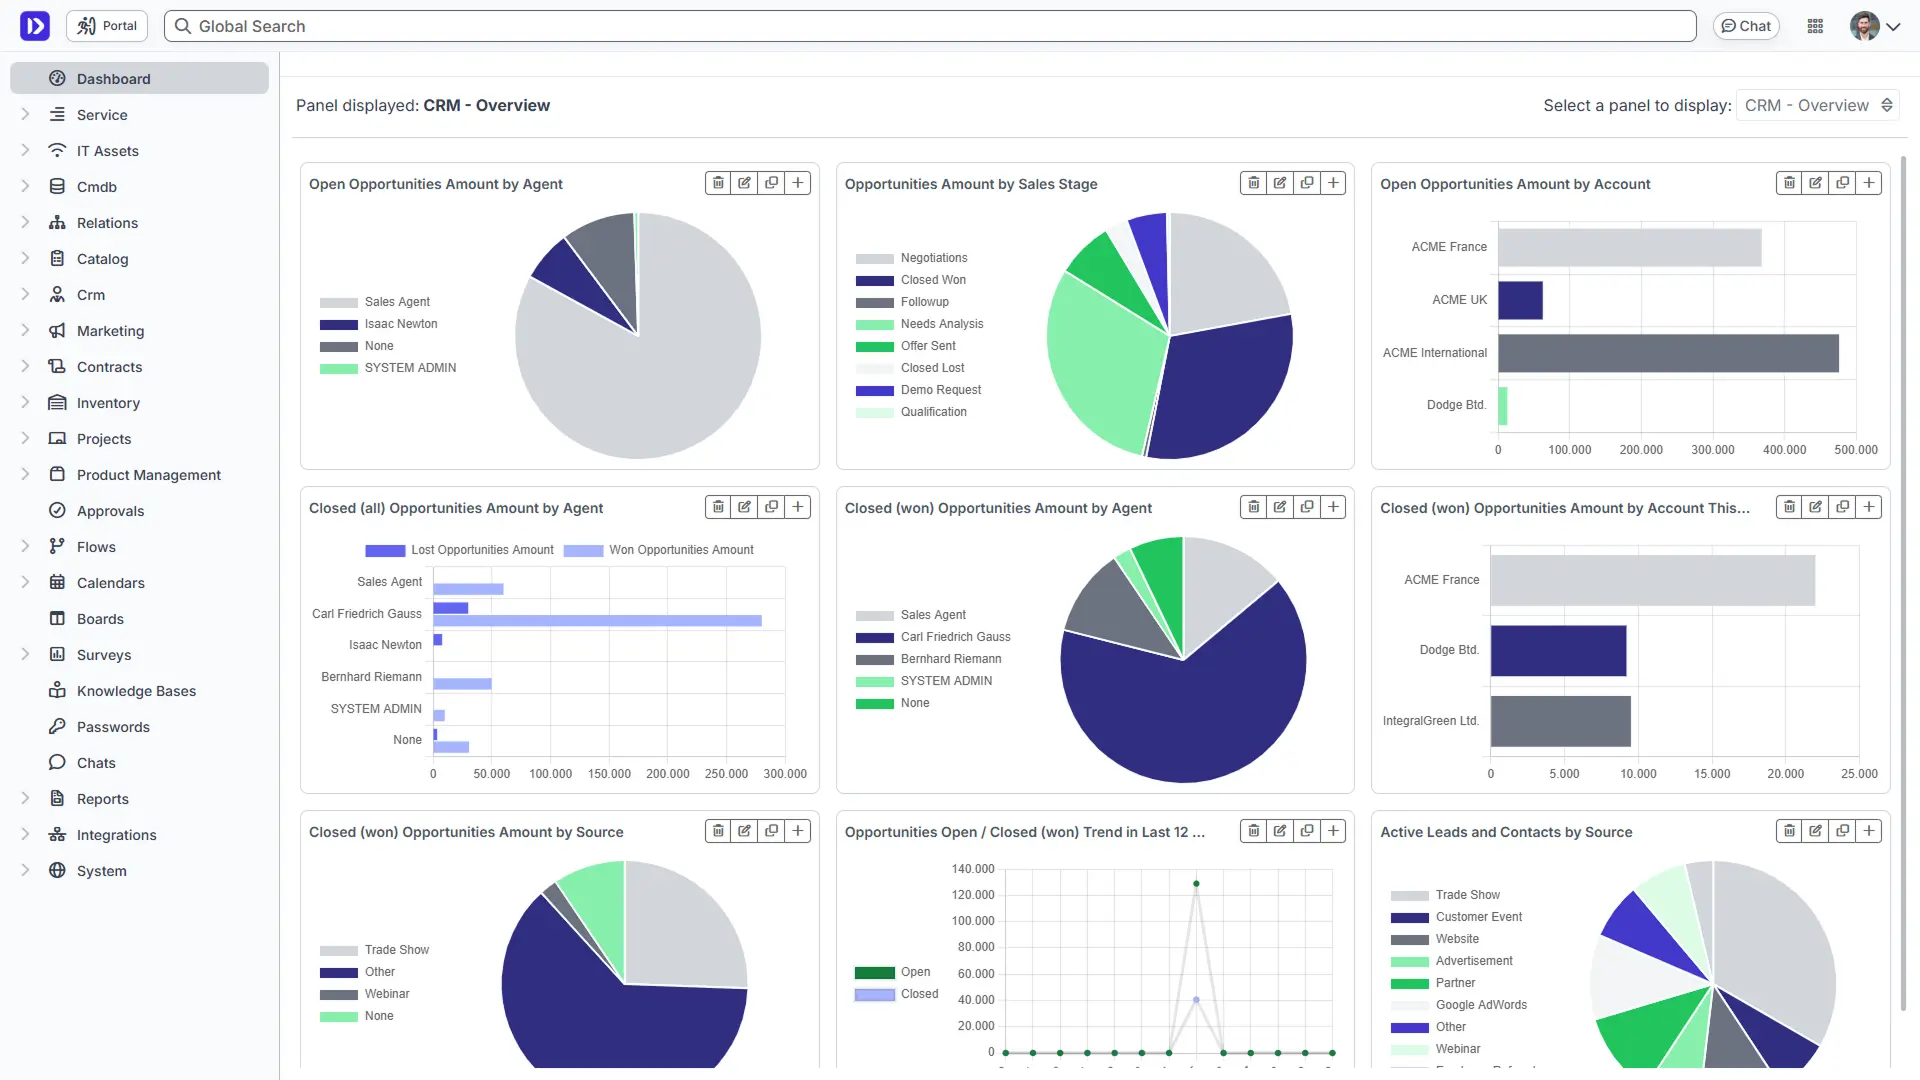Image resolution: width=1920 pixels, height=1080 pixels.
Task: Open the Service sidebar menu
Action: [x=102, y=114]
